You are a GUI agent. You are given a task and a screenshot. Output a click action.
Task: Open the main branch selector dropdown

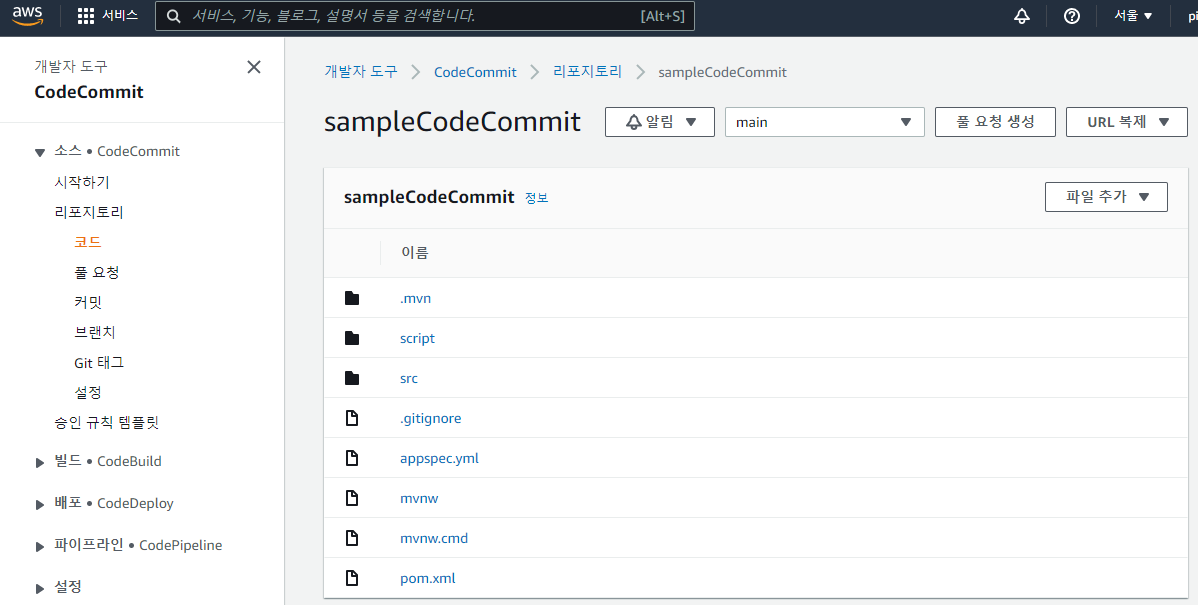824,122
